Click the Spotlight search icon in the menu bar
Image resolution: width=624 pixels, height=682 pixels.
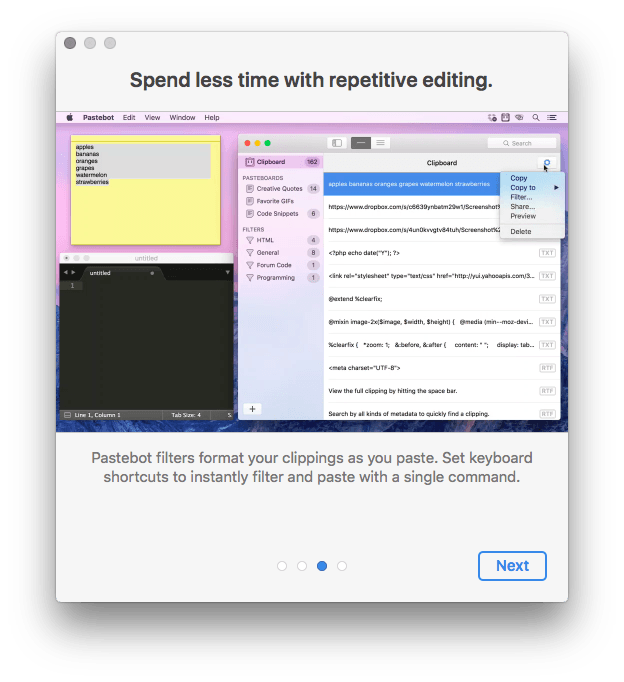pos(536,117)
